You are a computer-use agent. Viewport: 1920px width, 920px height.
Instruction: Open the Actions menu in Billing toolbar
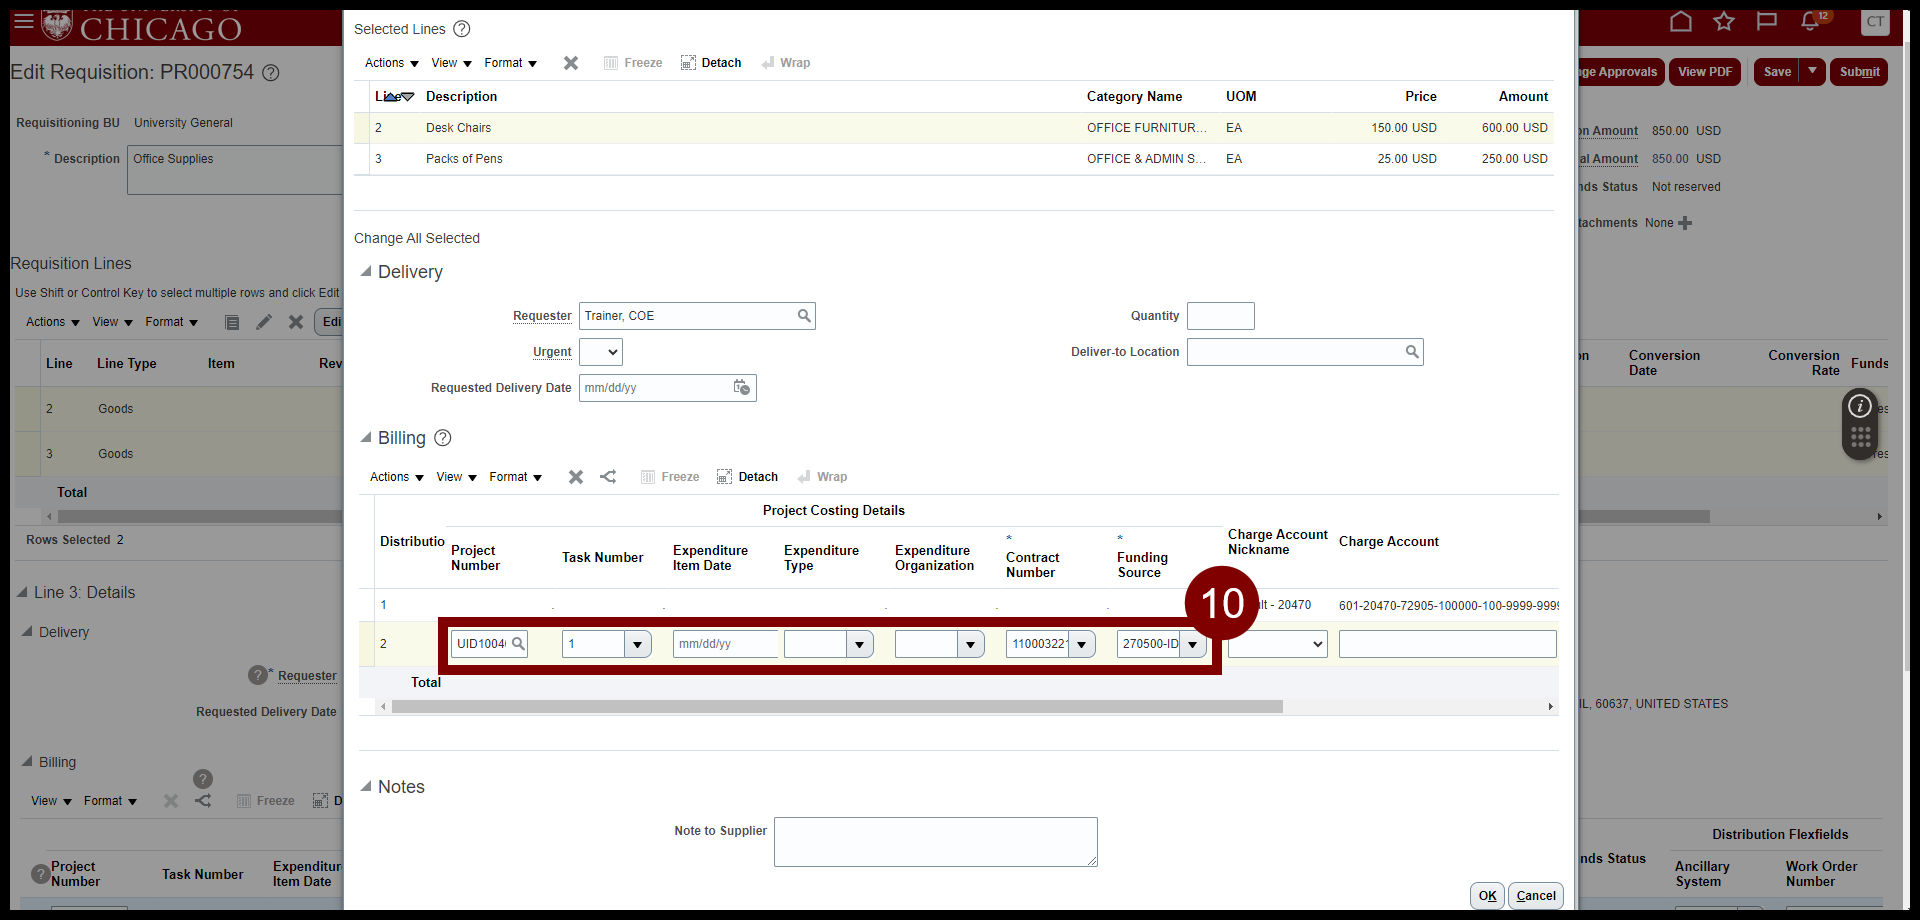pos(396,477)
